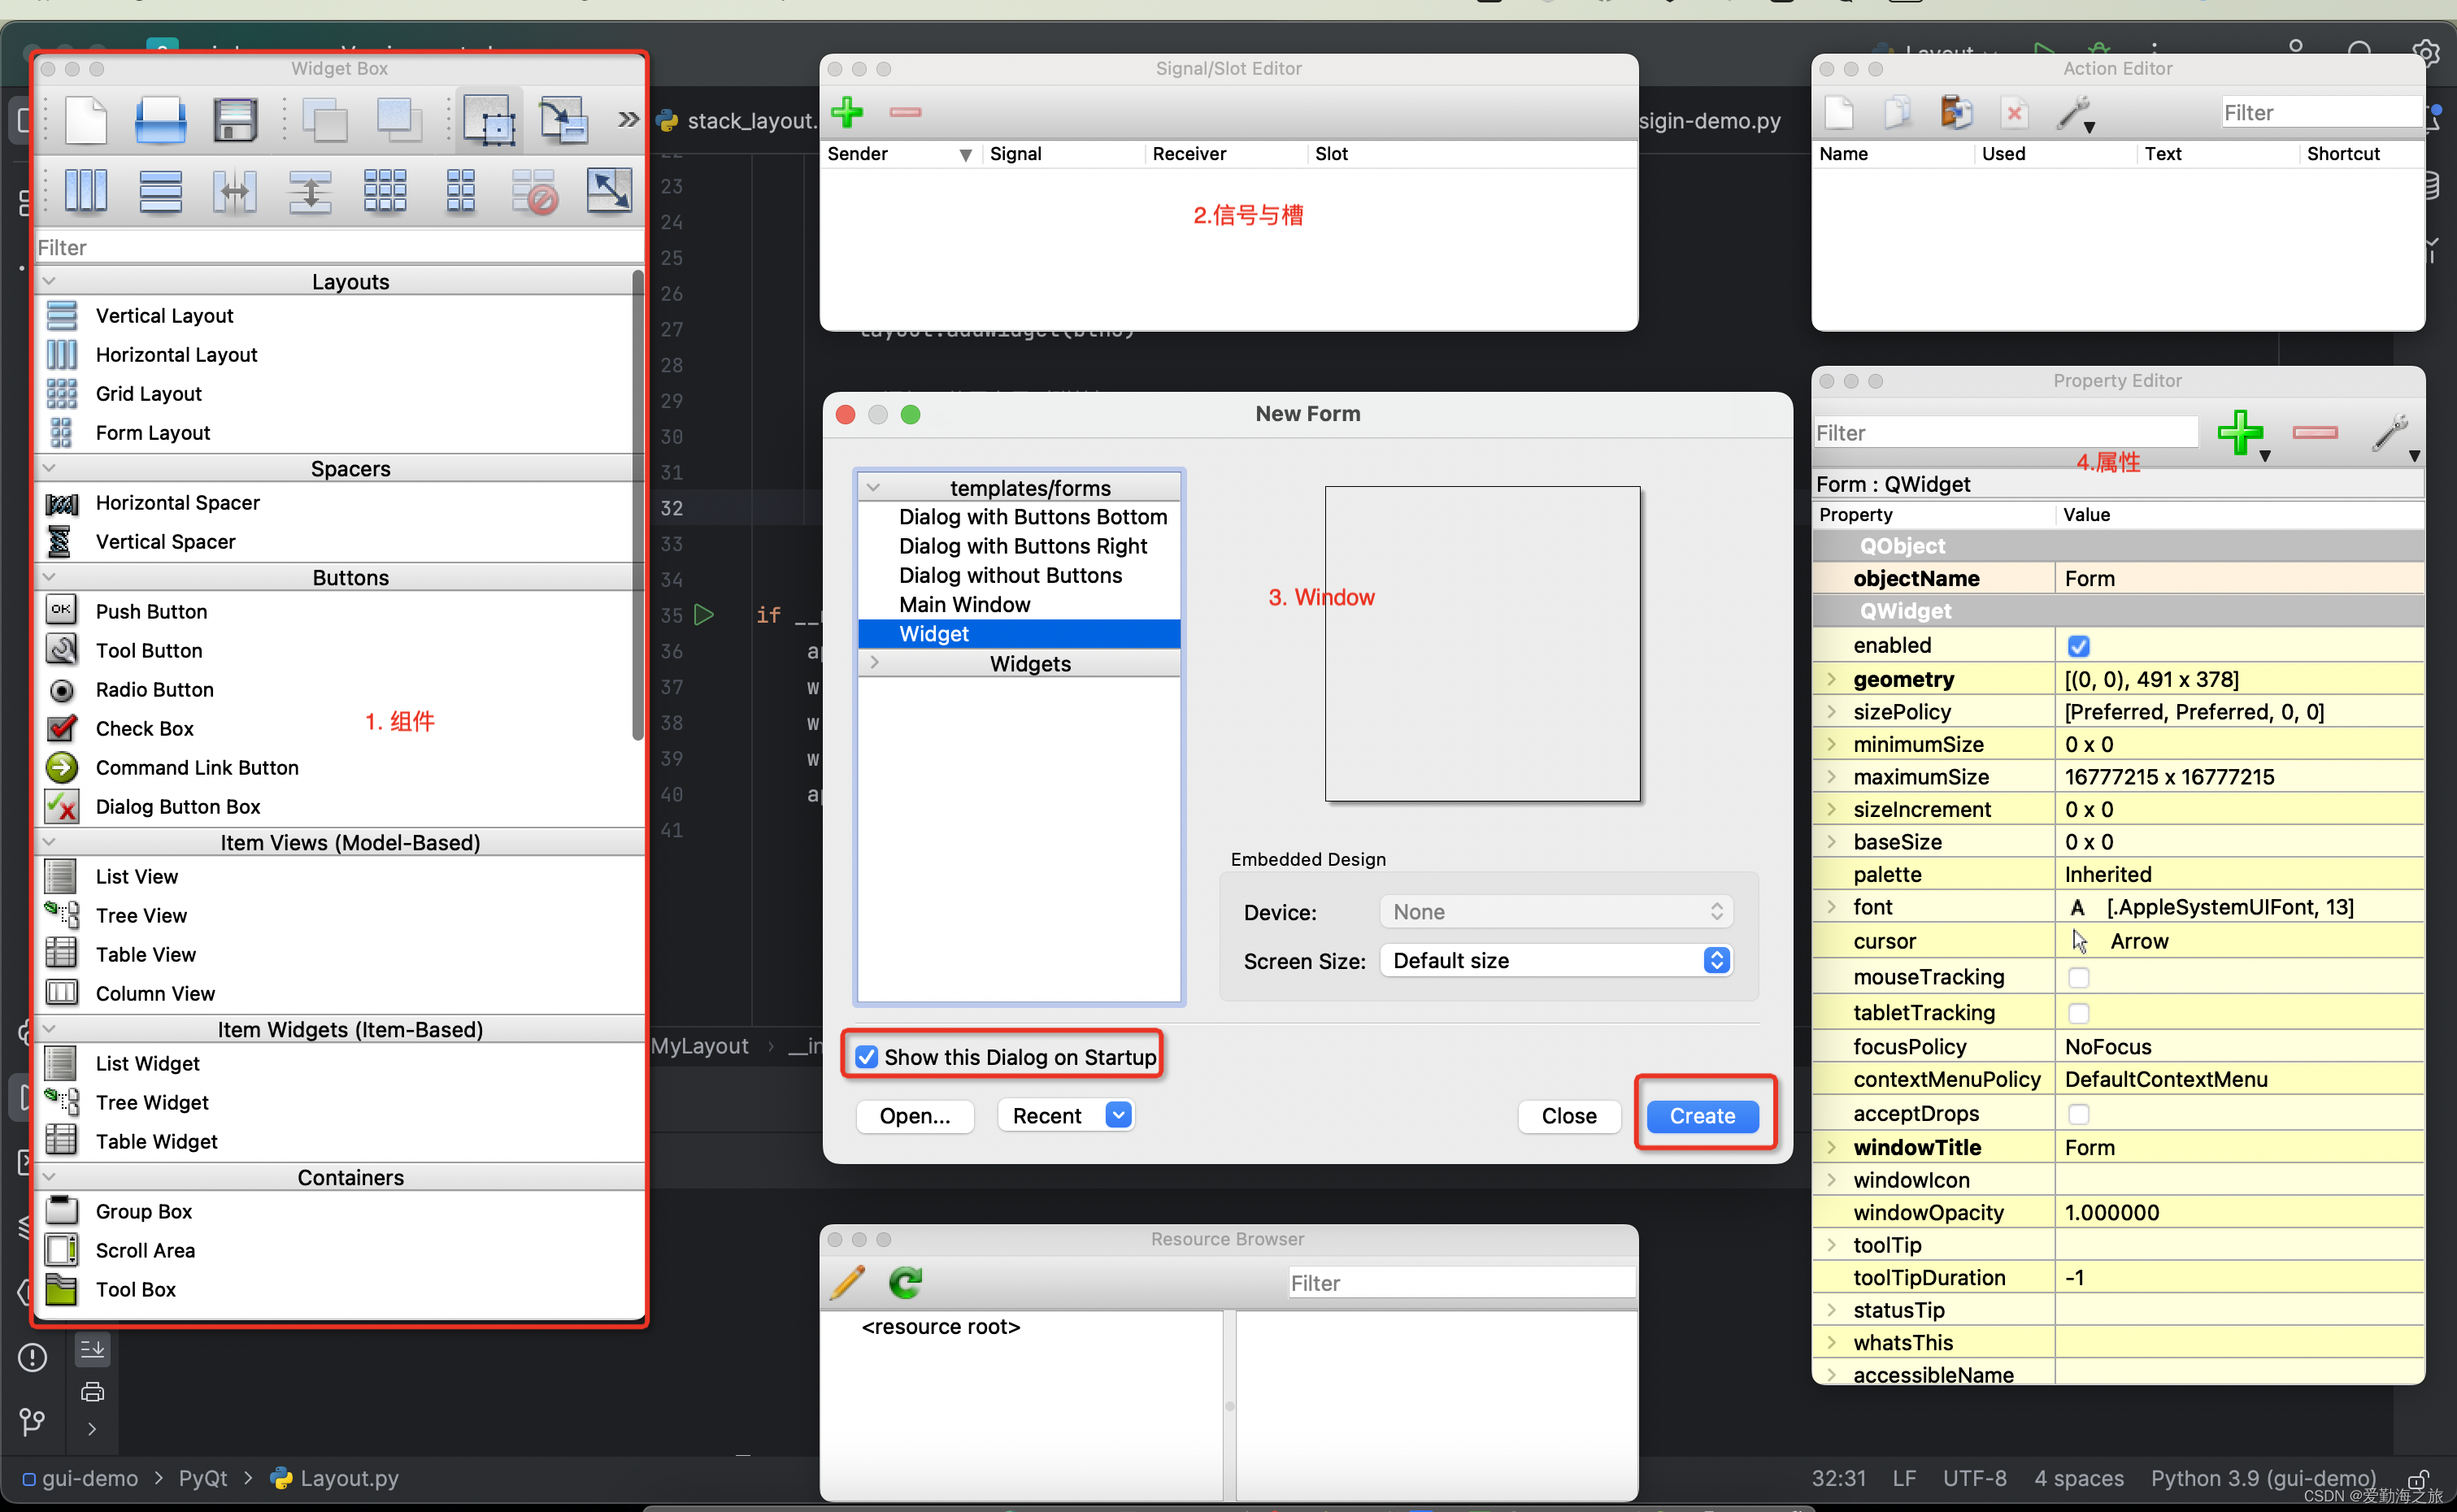Enable the enabled property checkbox

(2076, 644)
